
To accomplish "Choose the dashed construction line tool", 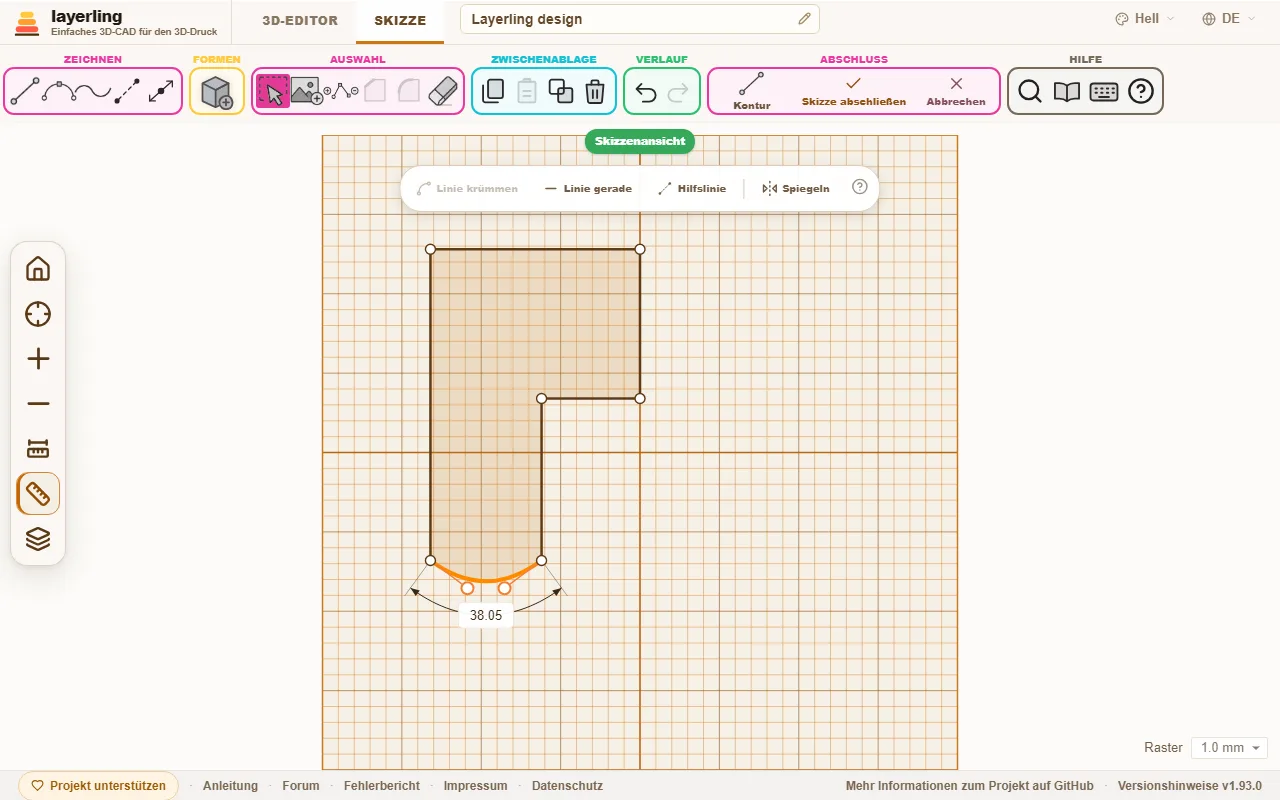I will point(127,92).
